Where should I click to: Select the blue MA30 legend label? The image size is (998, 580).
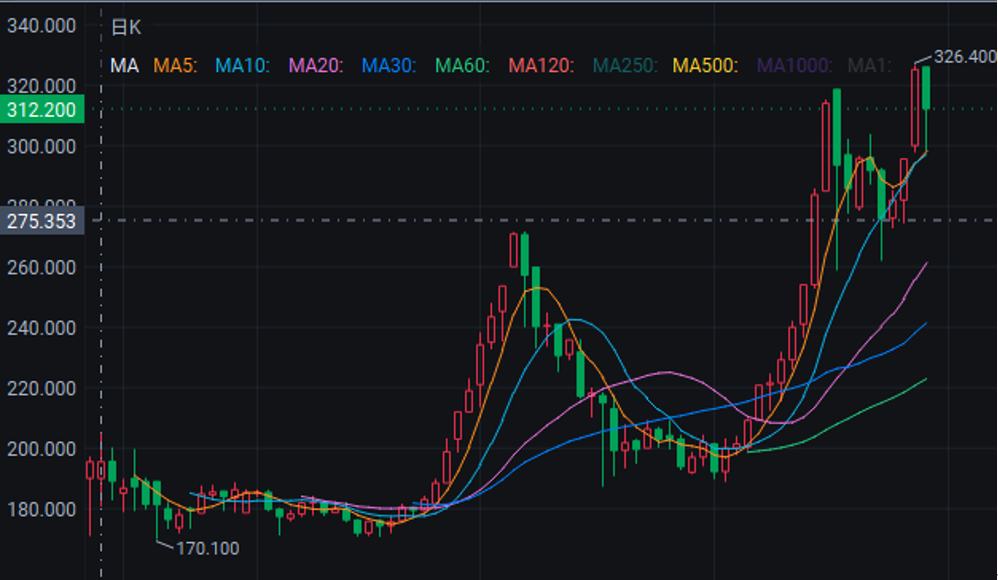pos(388,66)
